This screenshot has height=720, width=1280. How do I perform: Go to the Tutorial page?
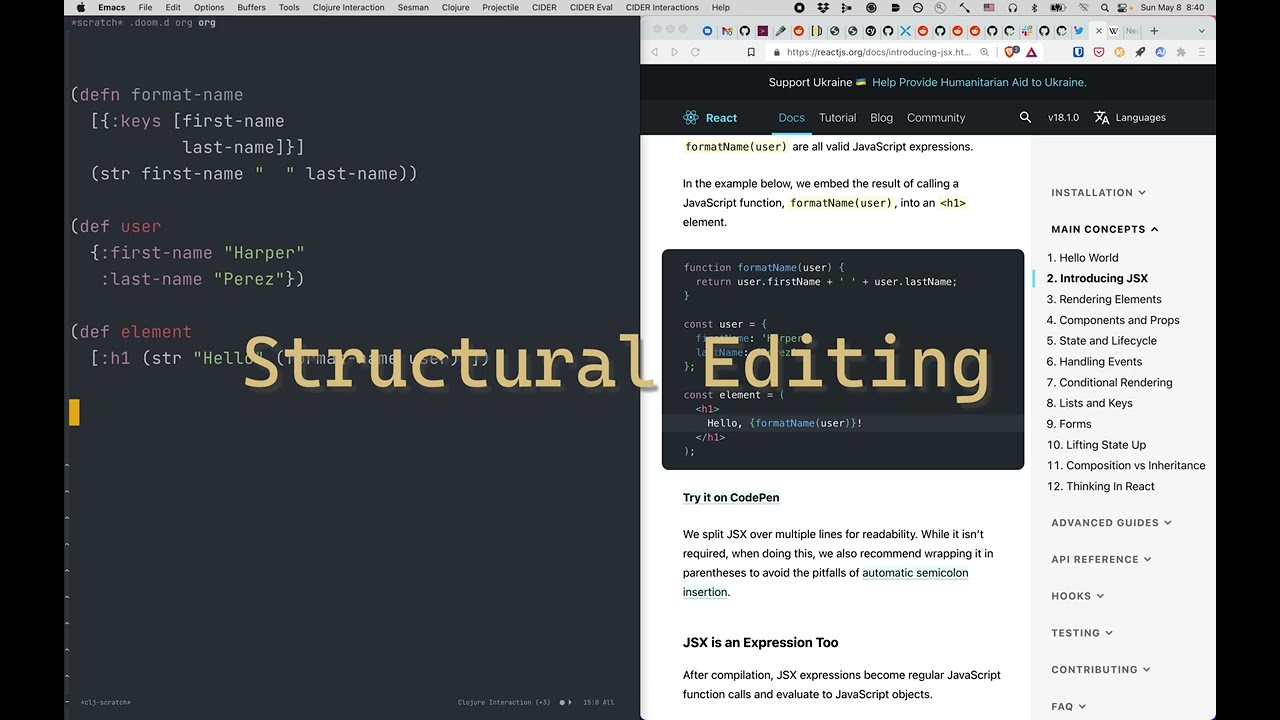point(837,117)
